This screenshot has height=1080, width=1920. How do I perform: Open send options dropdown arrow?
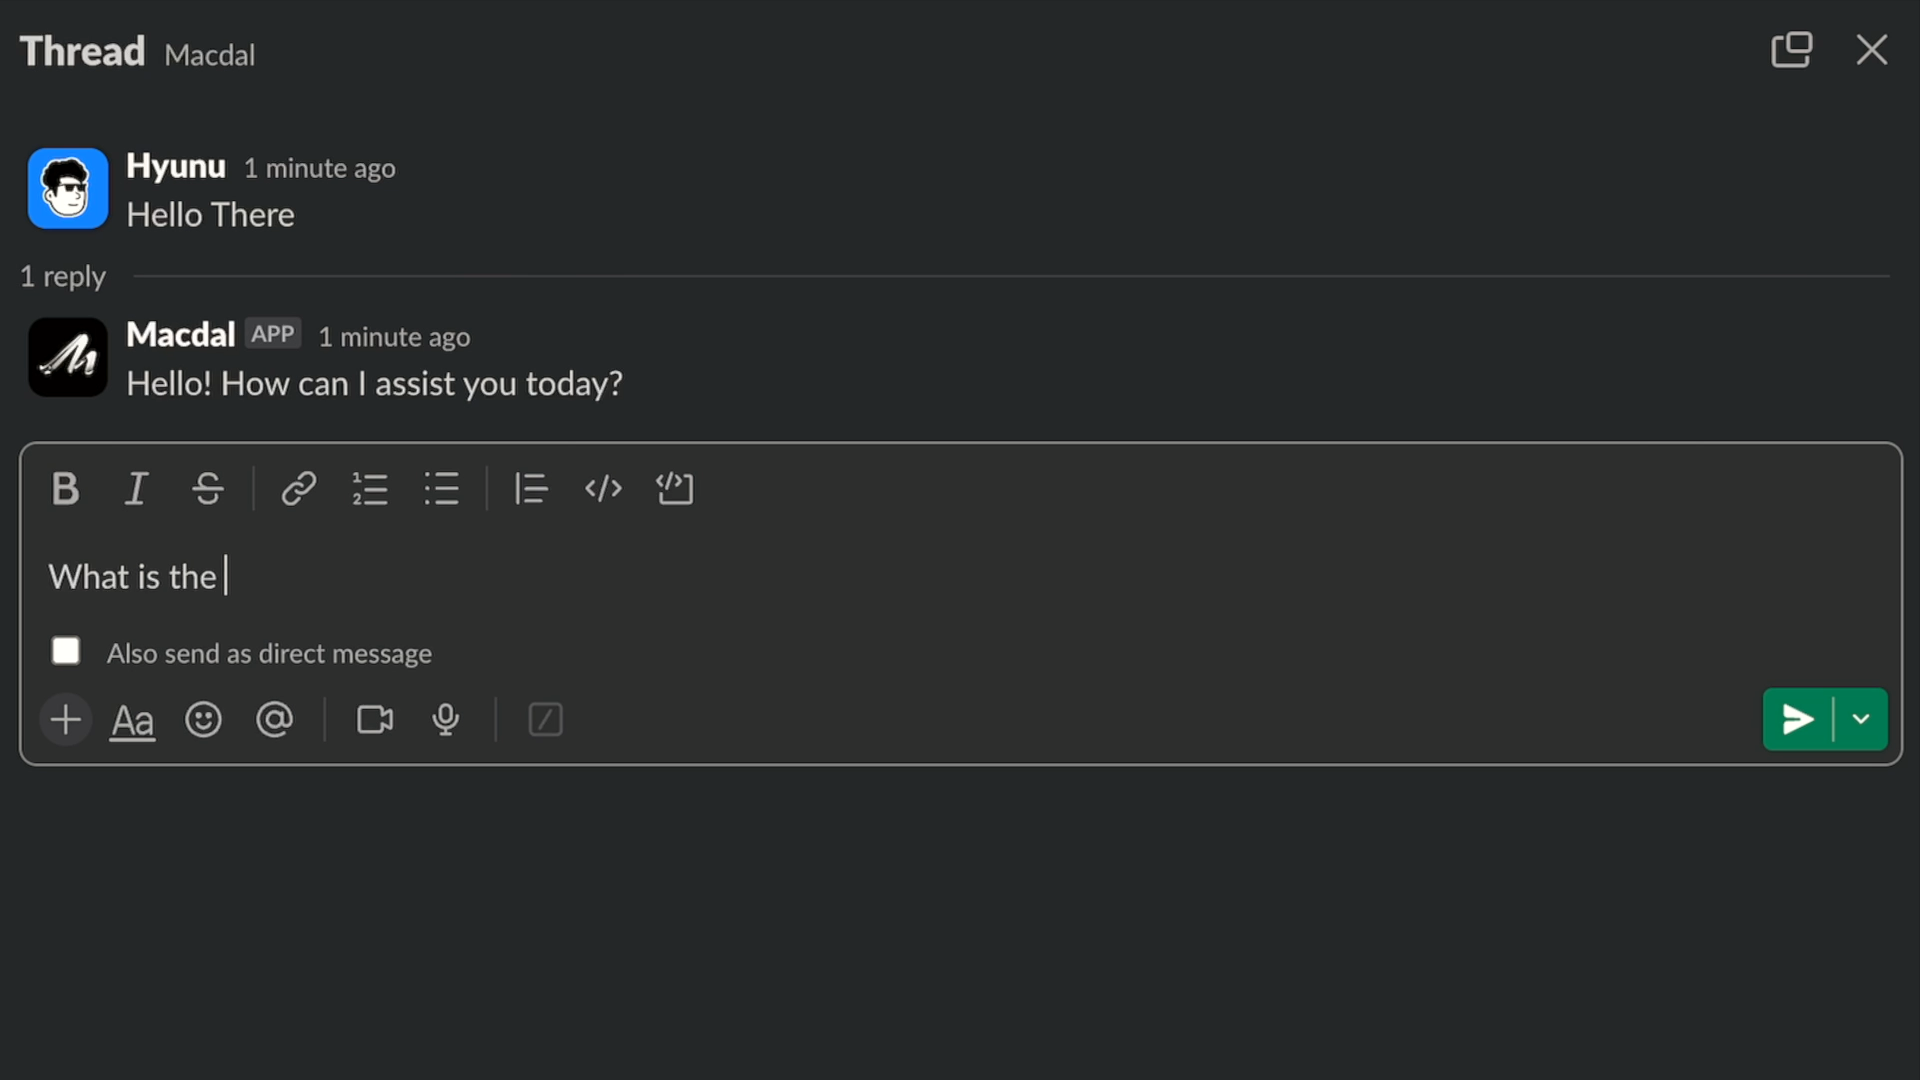pyautogui.click(x=1861, y=719)
